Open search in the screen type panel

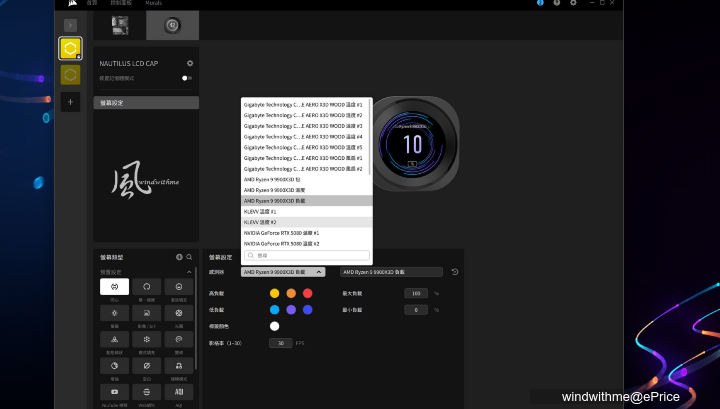(x=189, y=257)
